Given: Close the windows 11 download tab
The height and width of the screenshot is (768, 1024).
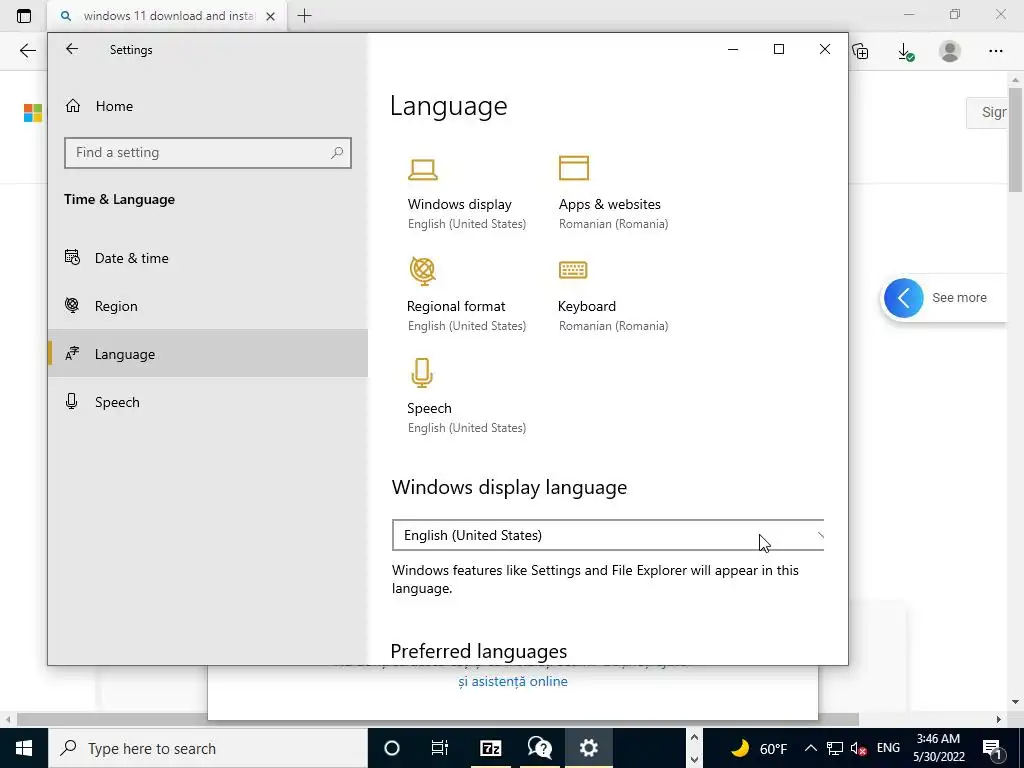Looking at the screenshot, I should coord(270,16).
